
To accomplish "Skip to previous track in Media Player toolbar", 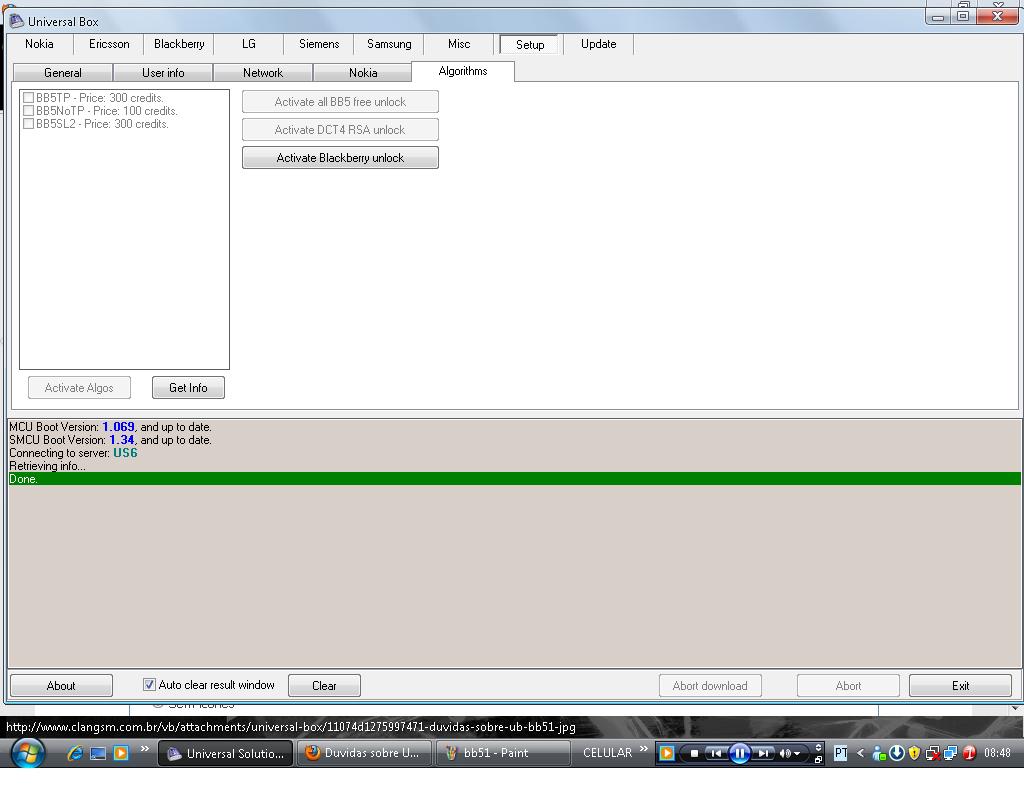I will coord(716,754).
